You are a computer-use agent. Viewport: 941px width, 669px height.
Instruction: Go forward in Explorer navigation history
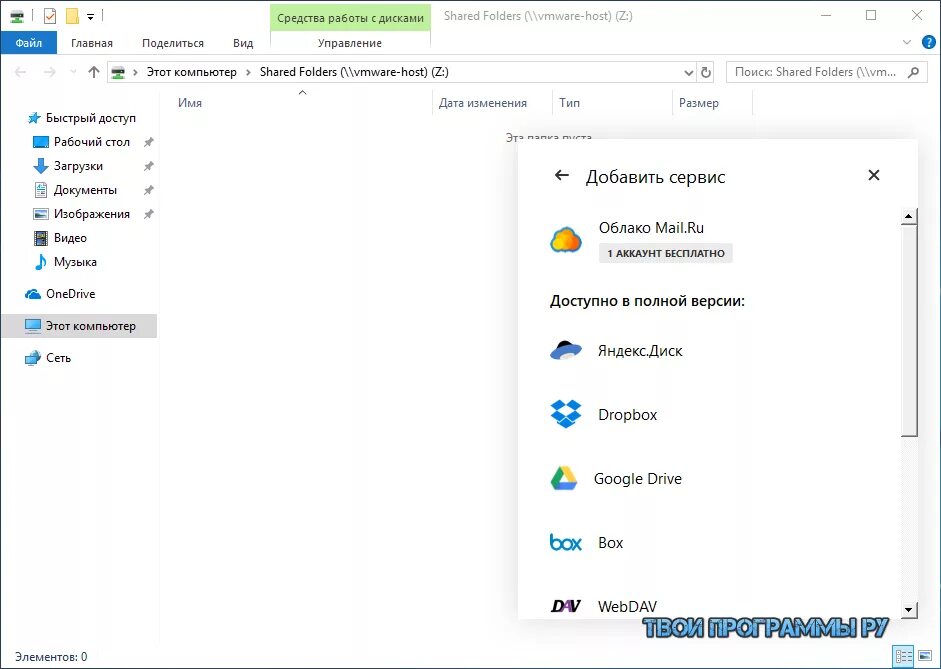pyautogui.click(x=49, y=72)
